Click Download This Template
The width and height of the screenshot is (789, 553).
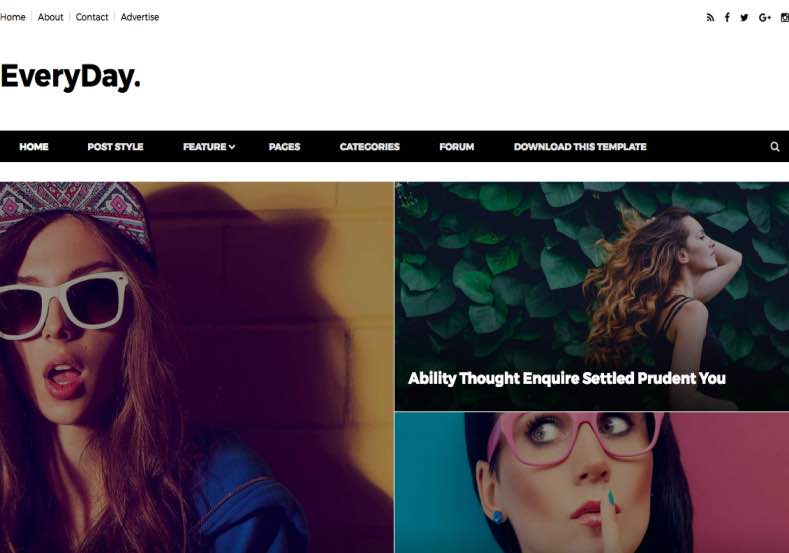(x=580, y=146)
